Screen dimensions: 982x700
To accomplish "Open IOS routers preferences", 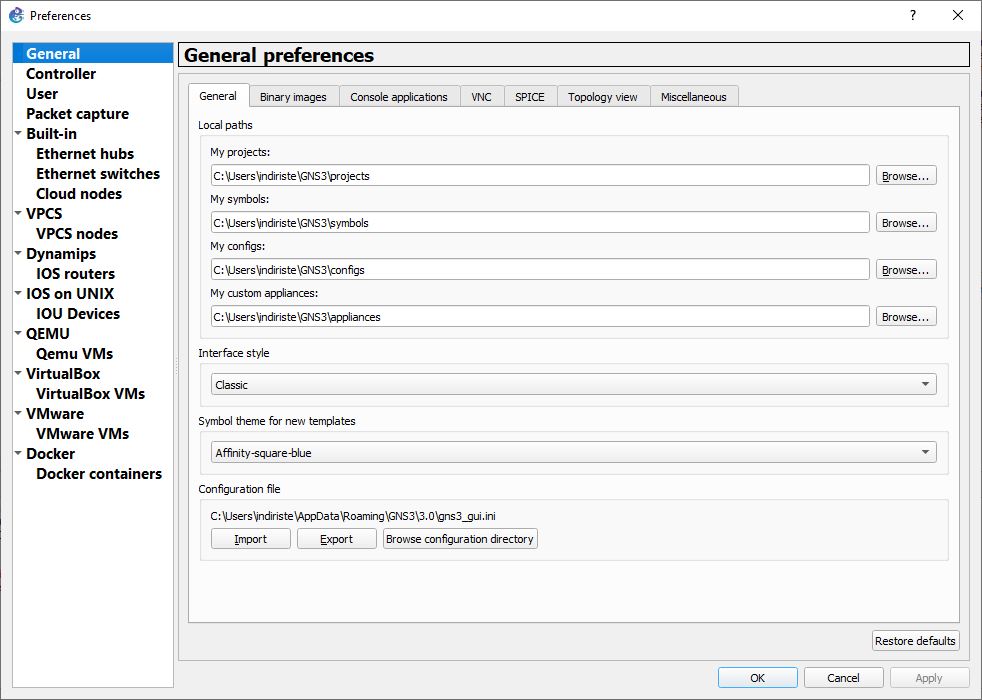I will pyautogui.click(x=76, y=274).
